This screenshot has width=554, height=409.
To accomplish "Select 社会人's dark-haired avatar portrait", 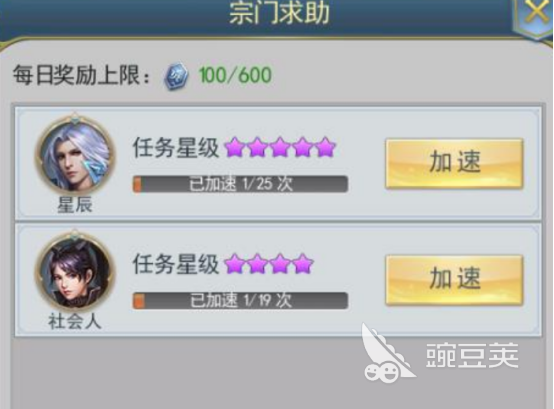I will [x=75, y=271].
